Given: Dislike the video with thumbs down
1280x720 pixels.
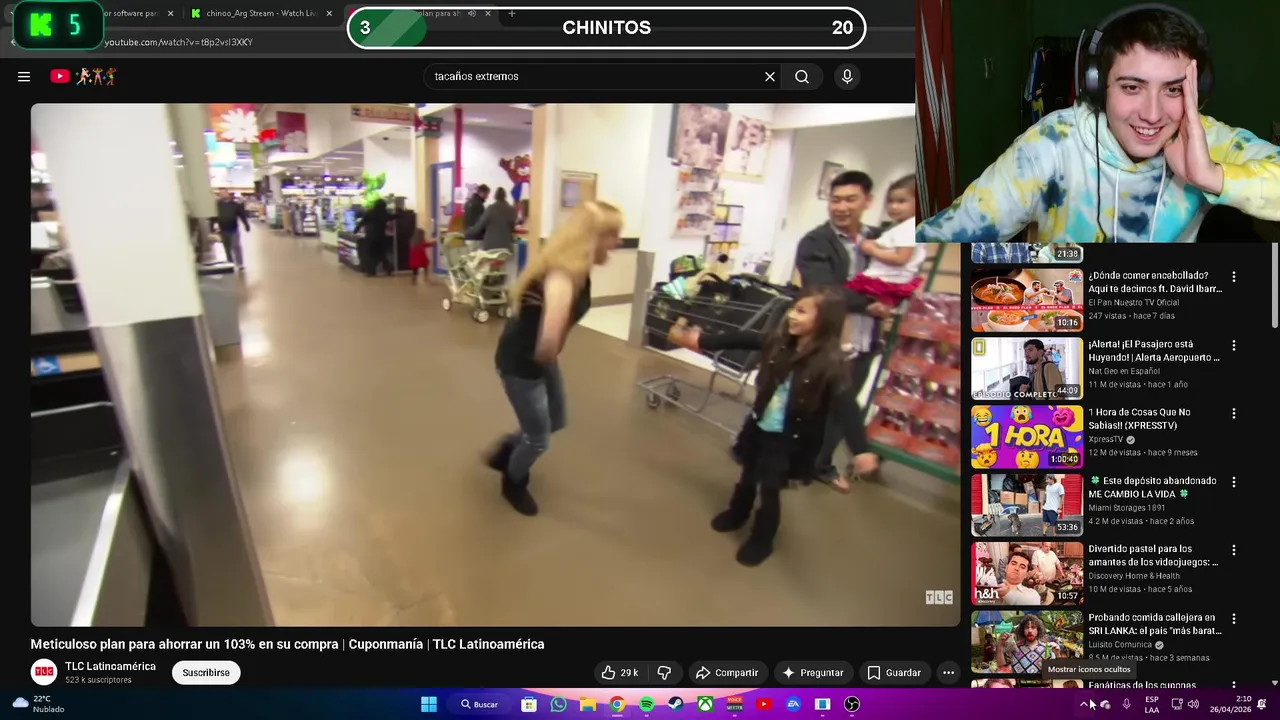Looking at the screenshot, I should tap(663, 673).
